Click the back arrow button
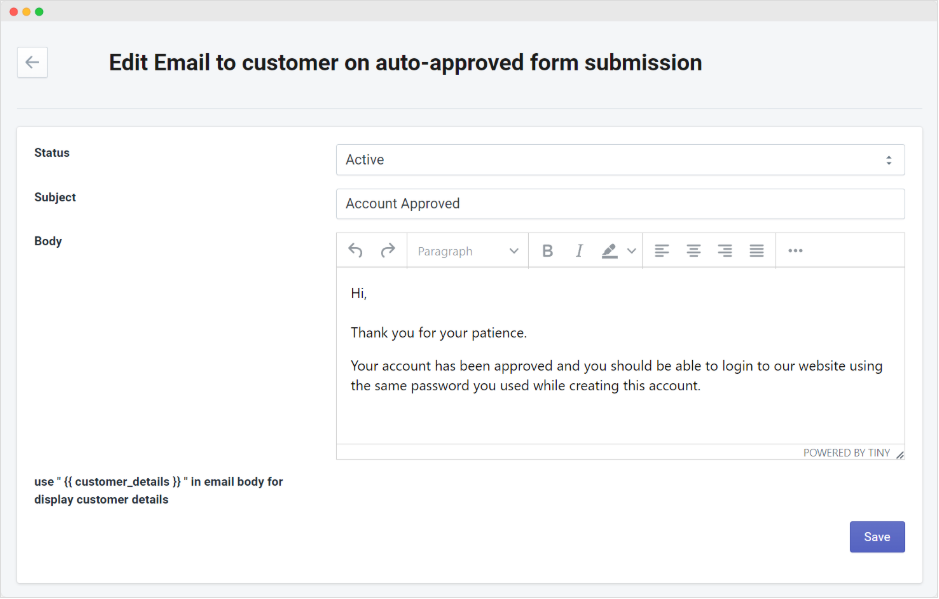The width and height of the screenshot is (939, 599). click(x=32, y=62)
